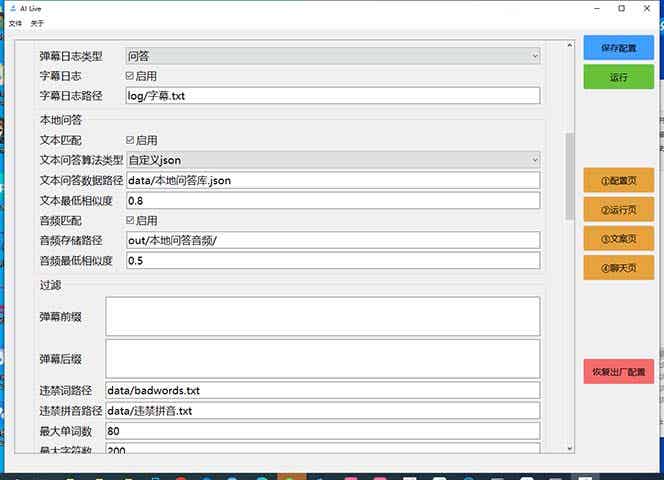Click into the 字幕日志路径 text field
664x480 pixels.
click(332, 96)
